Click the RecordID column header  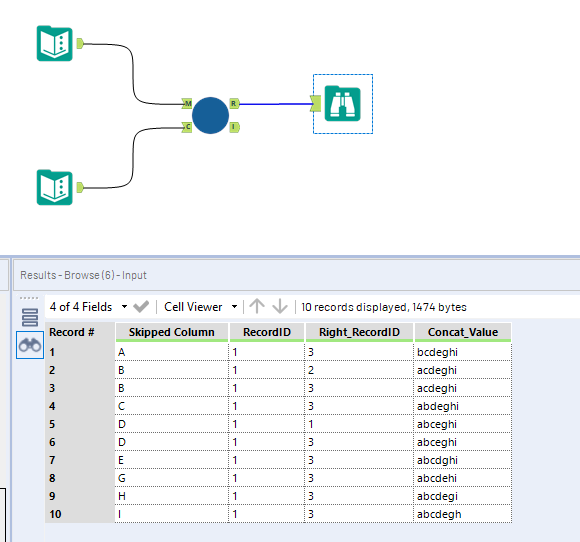tap(267, 332)
